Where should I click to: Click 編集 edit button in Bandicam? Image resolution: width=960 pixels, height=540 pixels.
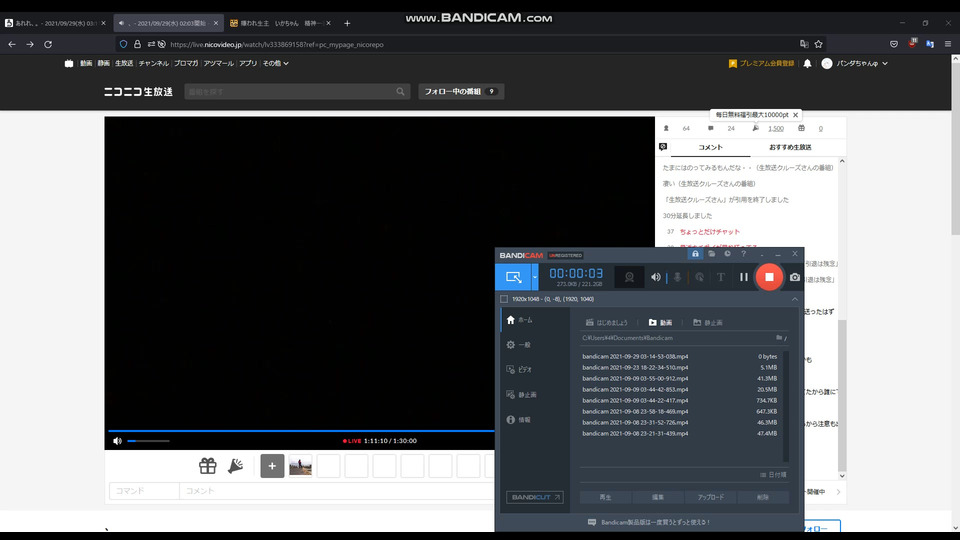[x=658, y=497]
